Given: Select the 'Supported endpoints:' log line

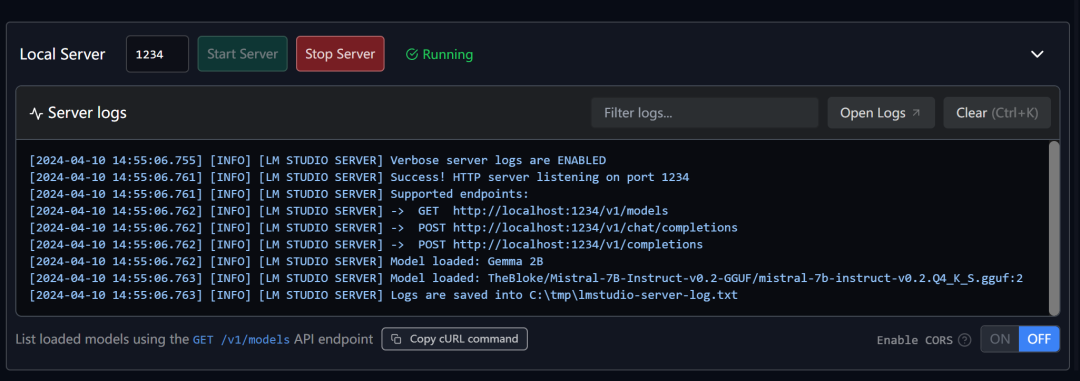Looking at the screenshot, I should click(279, 194).
